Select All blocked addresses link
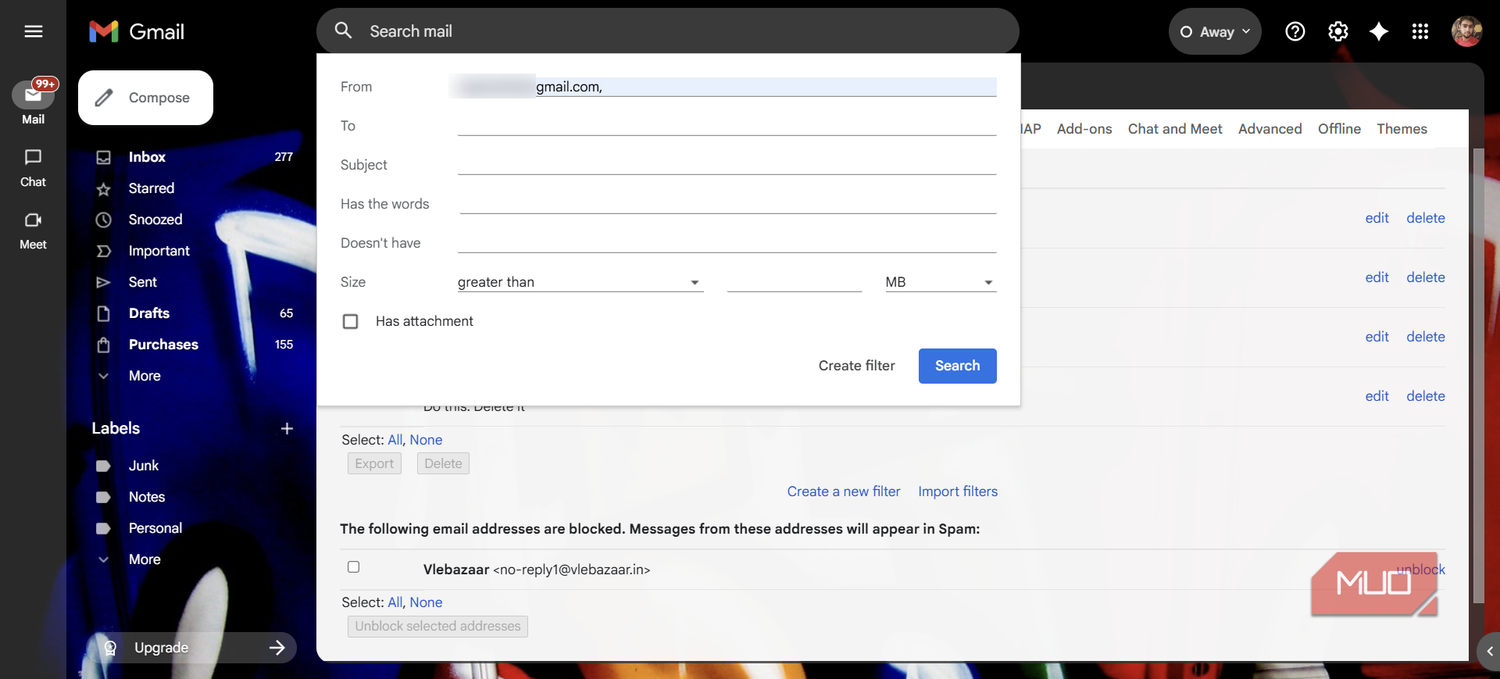 click(395, 602)
